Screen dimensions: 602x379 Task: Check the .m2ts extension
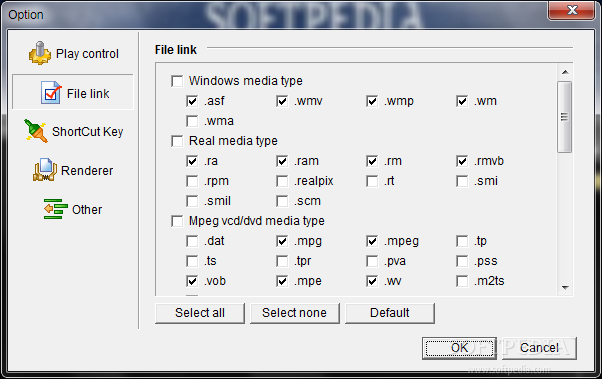(462, 281)
